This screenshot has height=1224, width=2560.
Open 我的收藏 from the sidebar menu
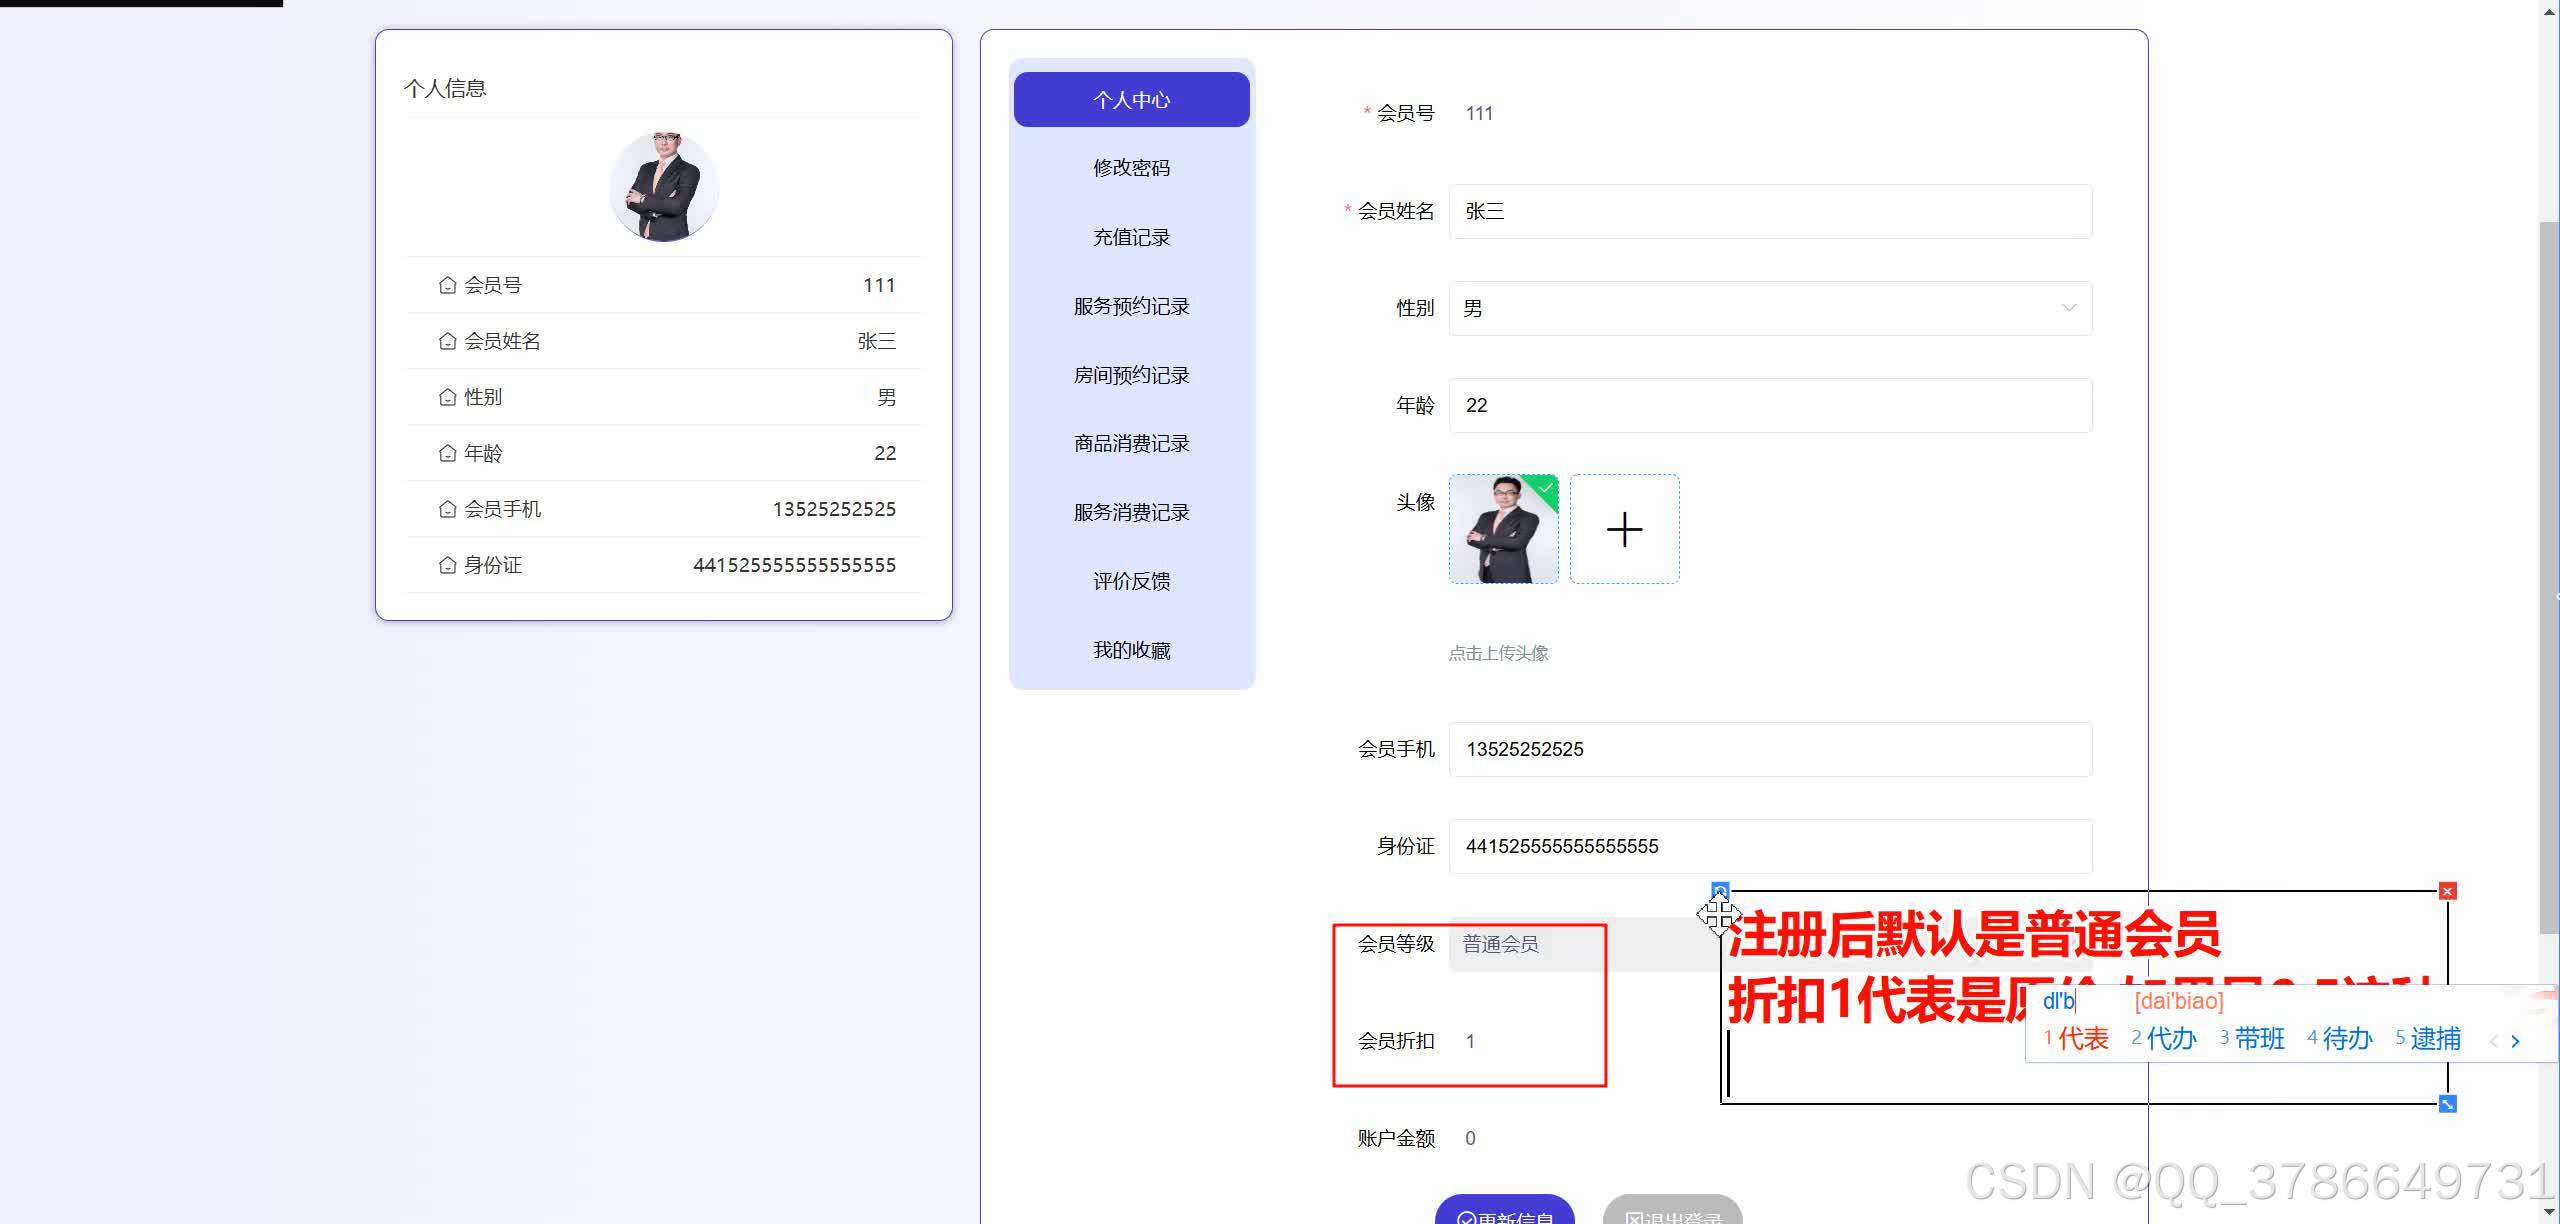1131,650
